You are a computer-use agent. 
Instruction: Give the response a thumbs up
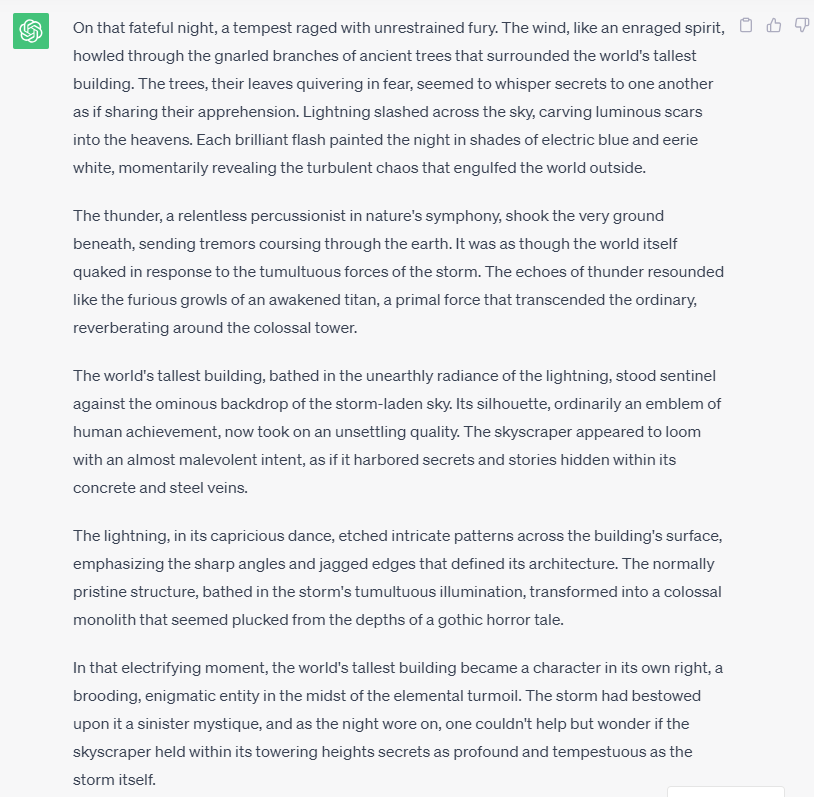(774, 25)
